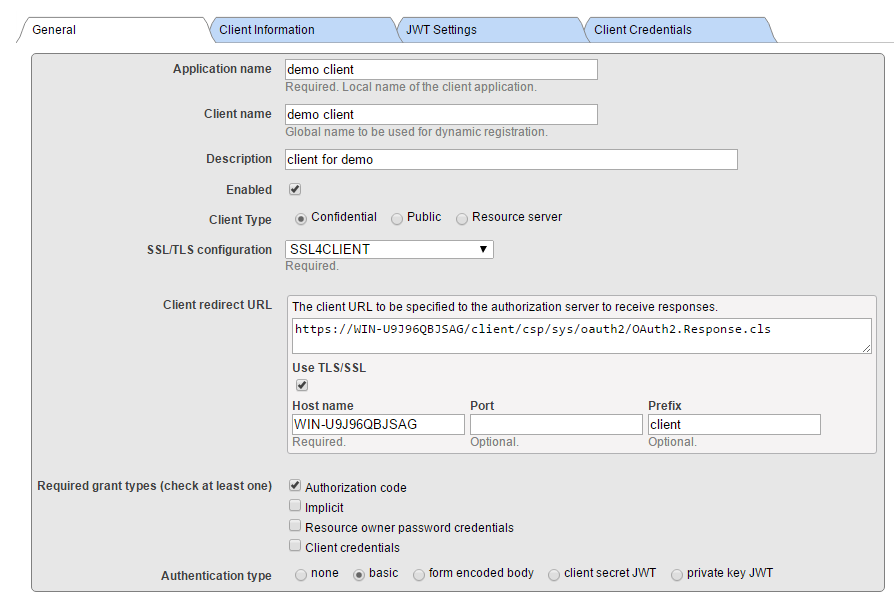Select basic authentication type
The image size is (894, 605).
359,575
